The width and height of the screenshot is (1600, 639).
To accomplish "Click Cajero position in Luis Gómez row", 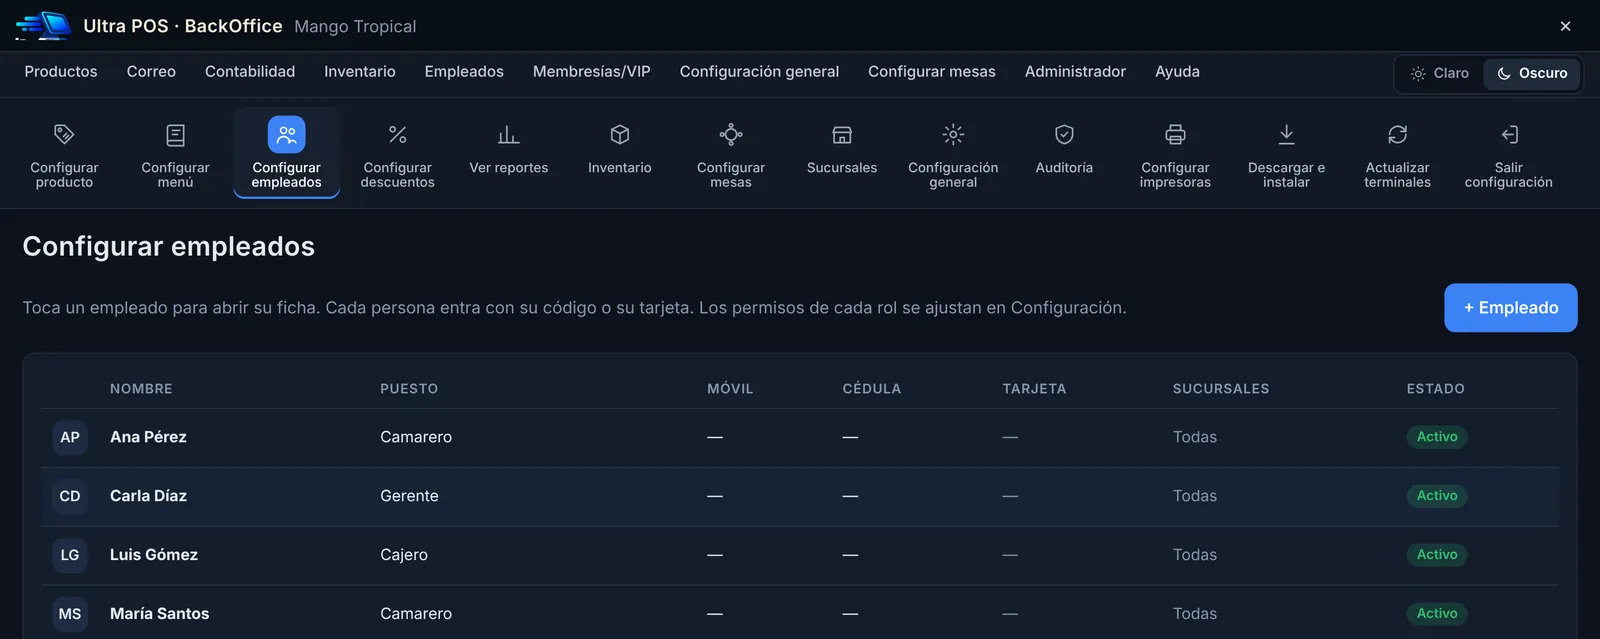I will click(x=404, y=555).
